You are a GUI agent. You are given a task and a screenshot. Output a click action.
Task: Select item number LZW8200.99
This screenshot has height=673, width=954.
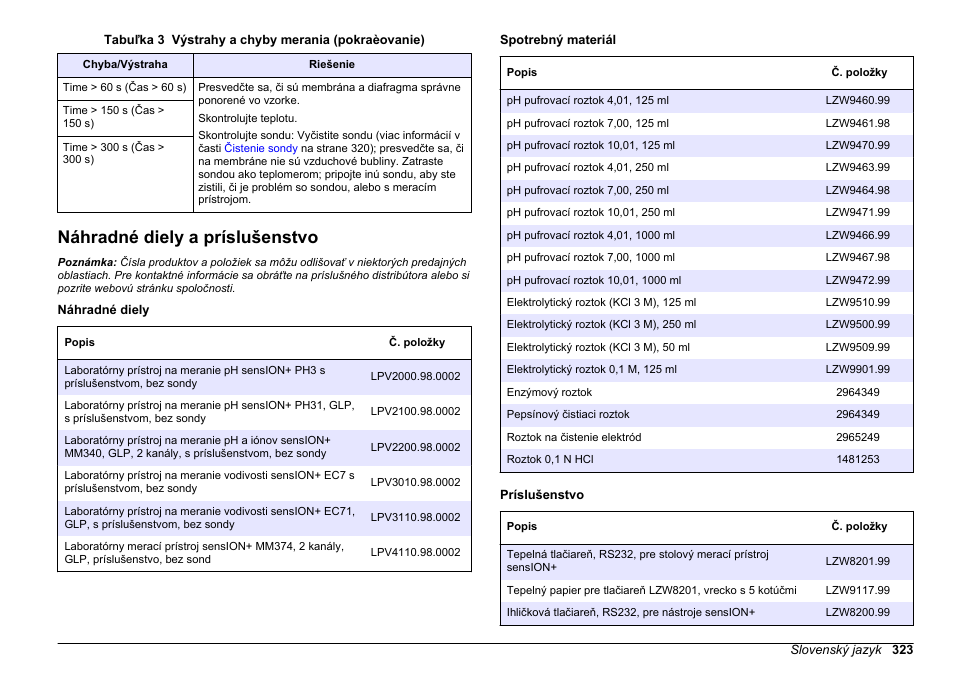tap(858, 613)
